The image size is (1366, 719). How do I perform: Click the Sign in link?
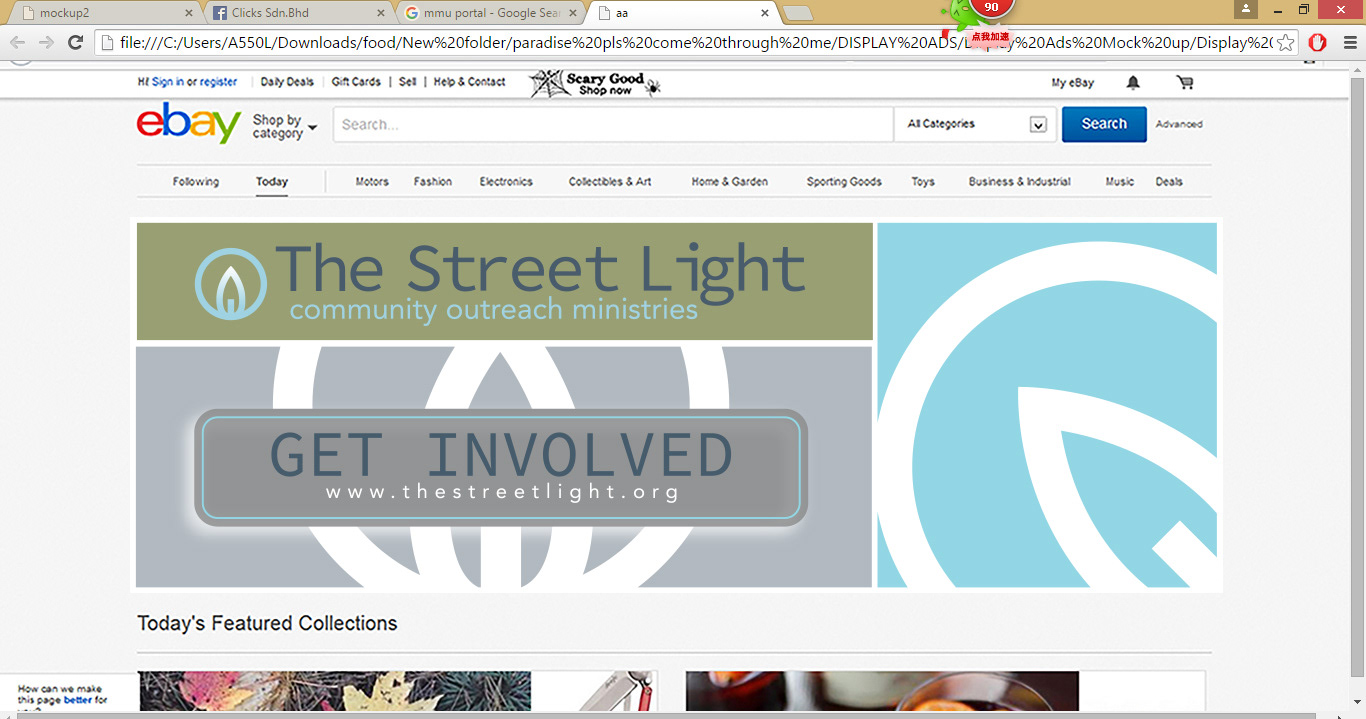tap(167, 82)
